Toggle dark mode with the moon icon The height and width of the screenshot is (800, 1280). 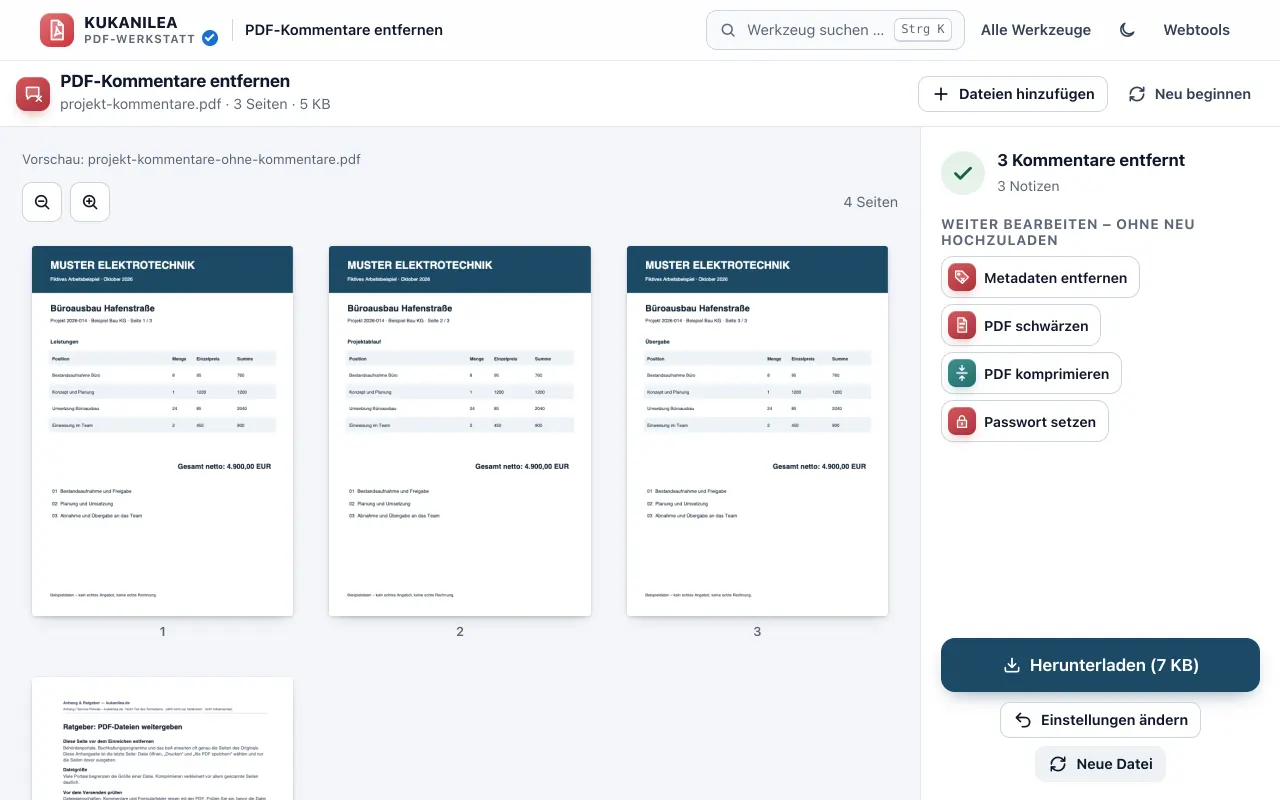tap(1127, 30)
